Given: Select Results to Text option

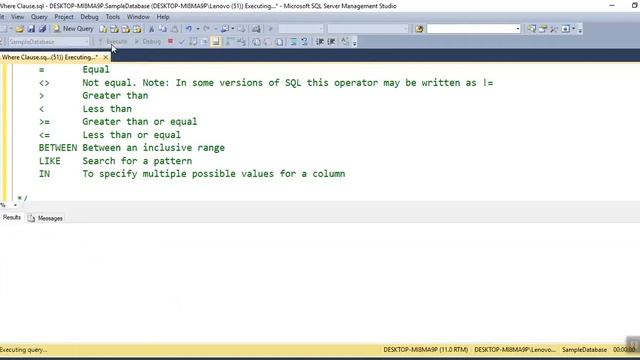Looking at the screenshot, I should pyautogui.click(x=256, y=42).
